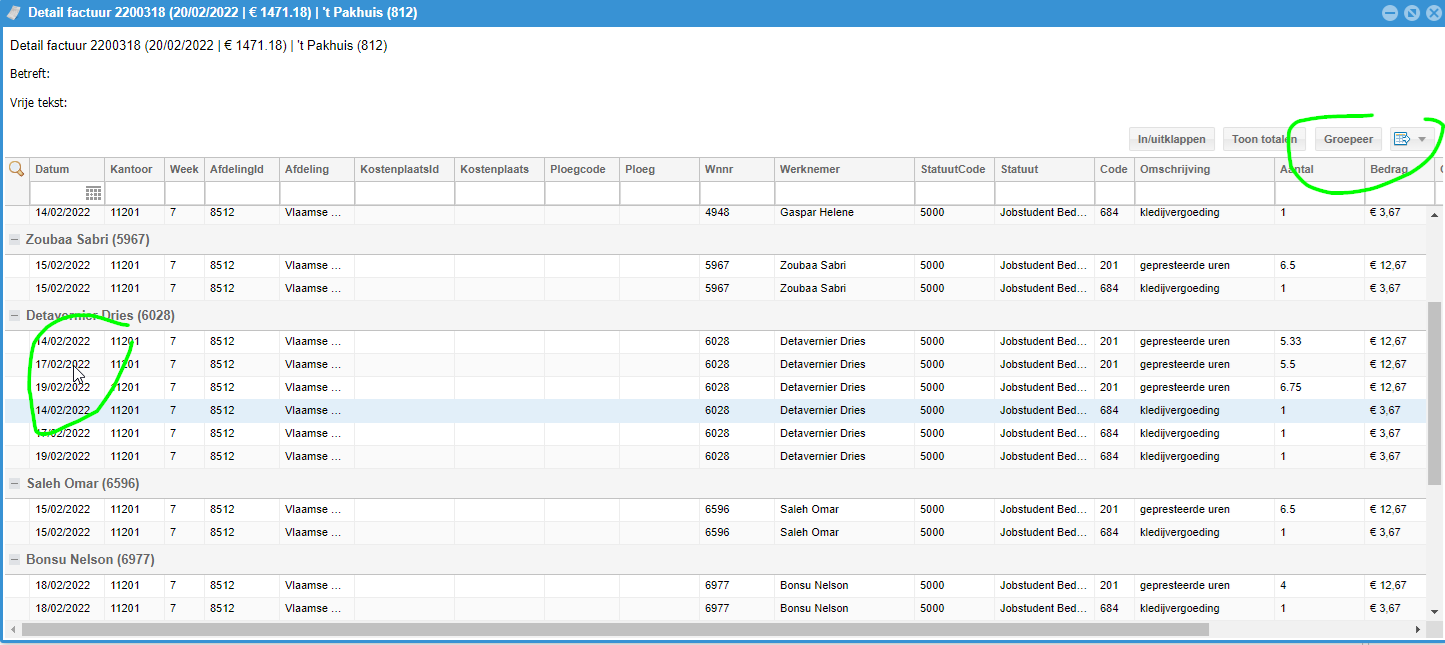Viewport: 1445px width, 645px height.
Task: Click the vertical scrollbar up arrow
Action: (1435, 214)
